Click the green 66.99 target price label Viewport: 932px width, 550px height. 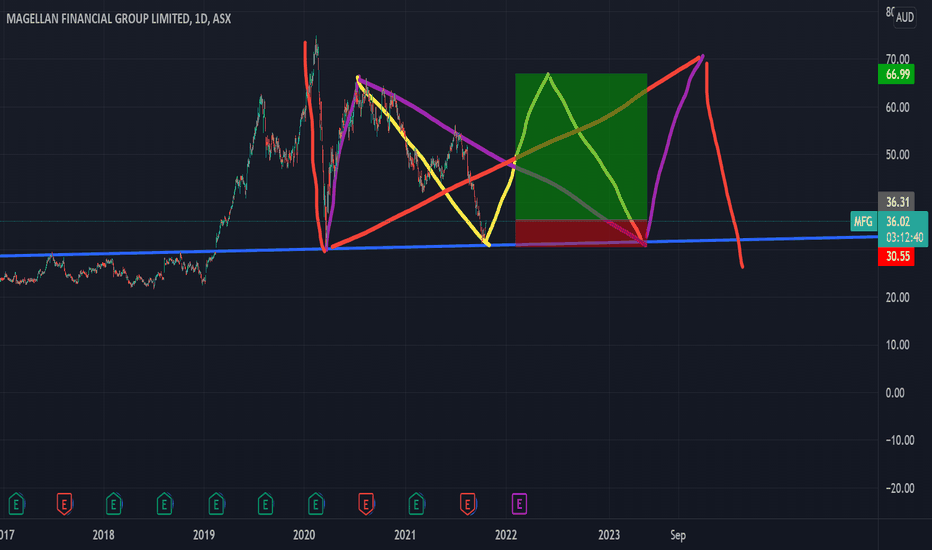896,74
